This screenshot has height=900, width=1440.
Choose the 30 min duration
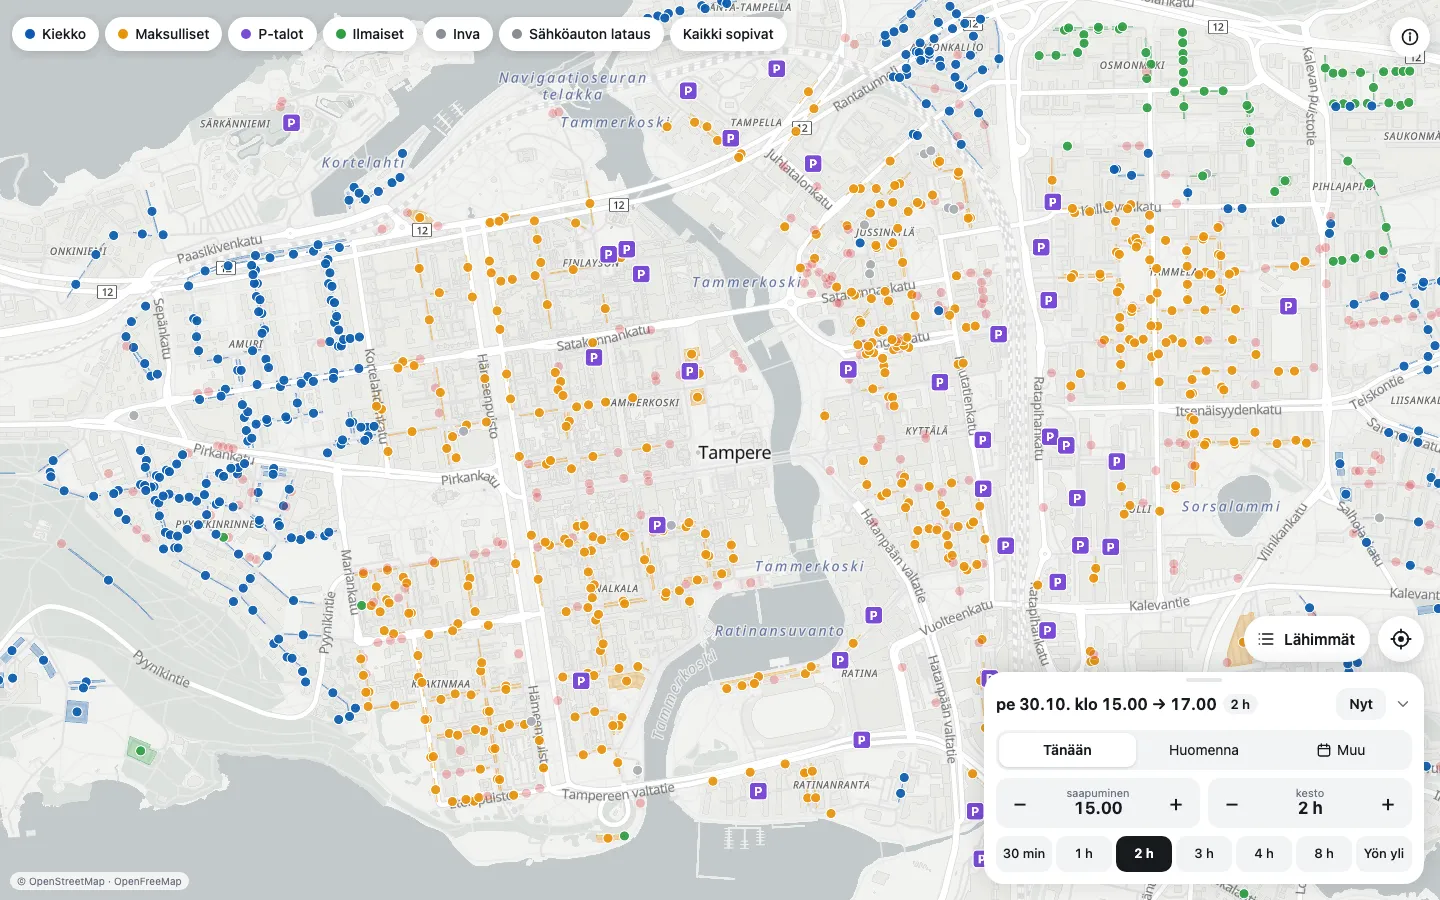coord(1024,854)
